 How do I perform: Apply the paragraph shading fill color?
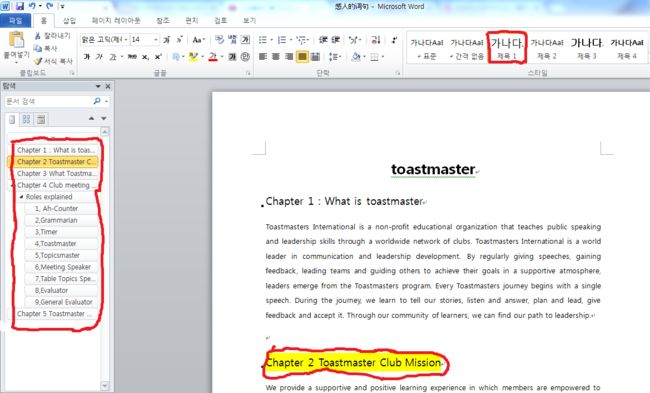356,57
